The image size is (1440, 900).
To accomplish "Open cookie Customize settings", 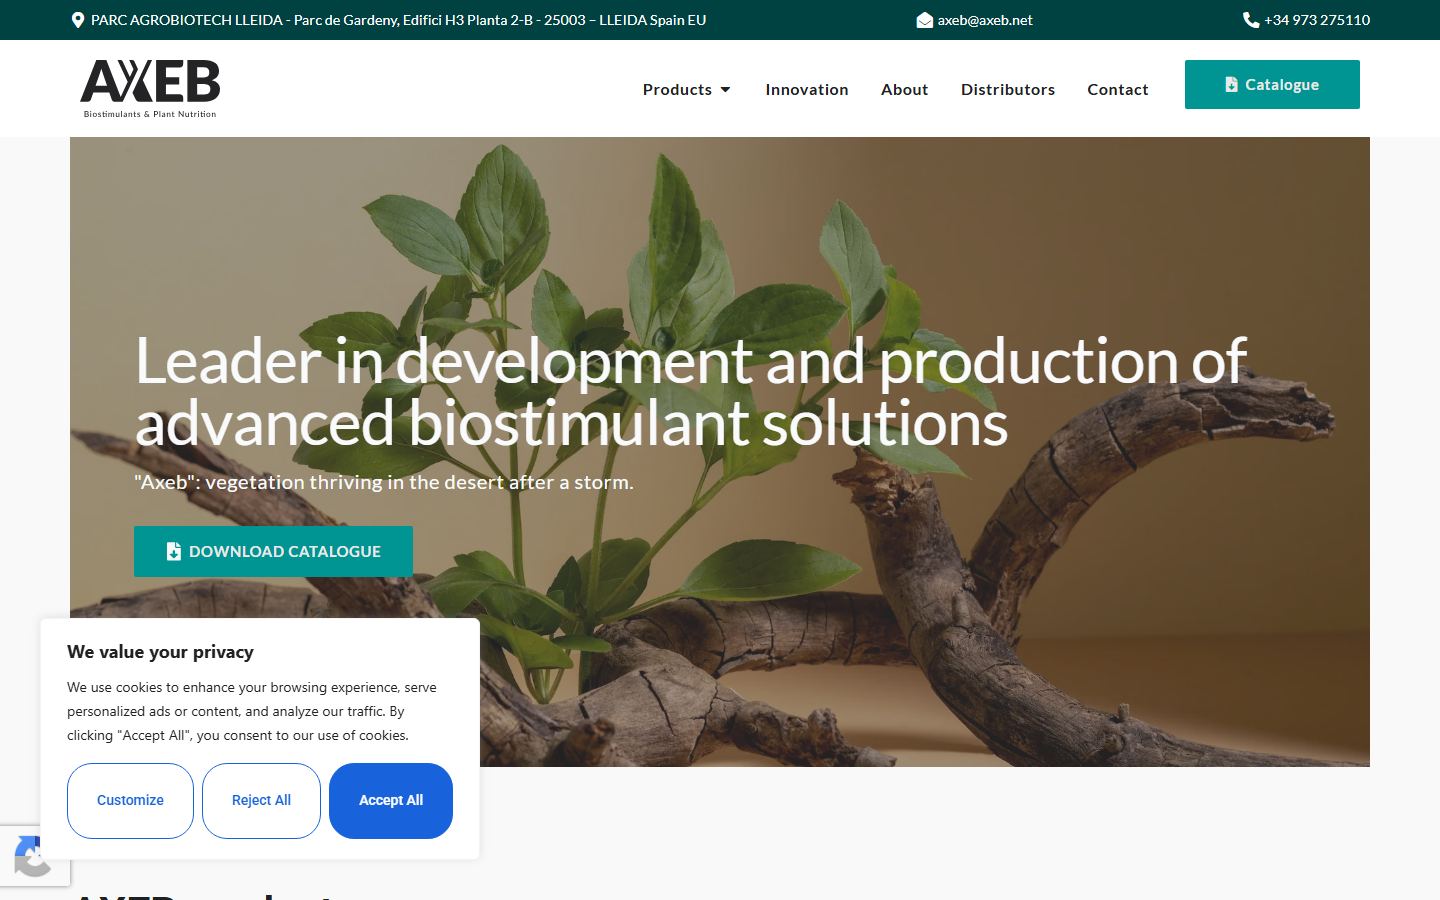I will tap(130, 801).
